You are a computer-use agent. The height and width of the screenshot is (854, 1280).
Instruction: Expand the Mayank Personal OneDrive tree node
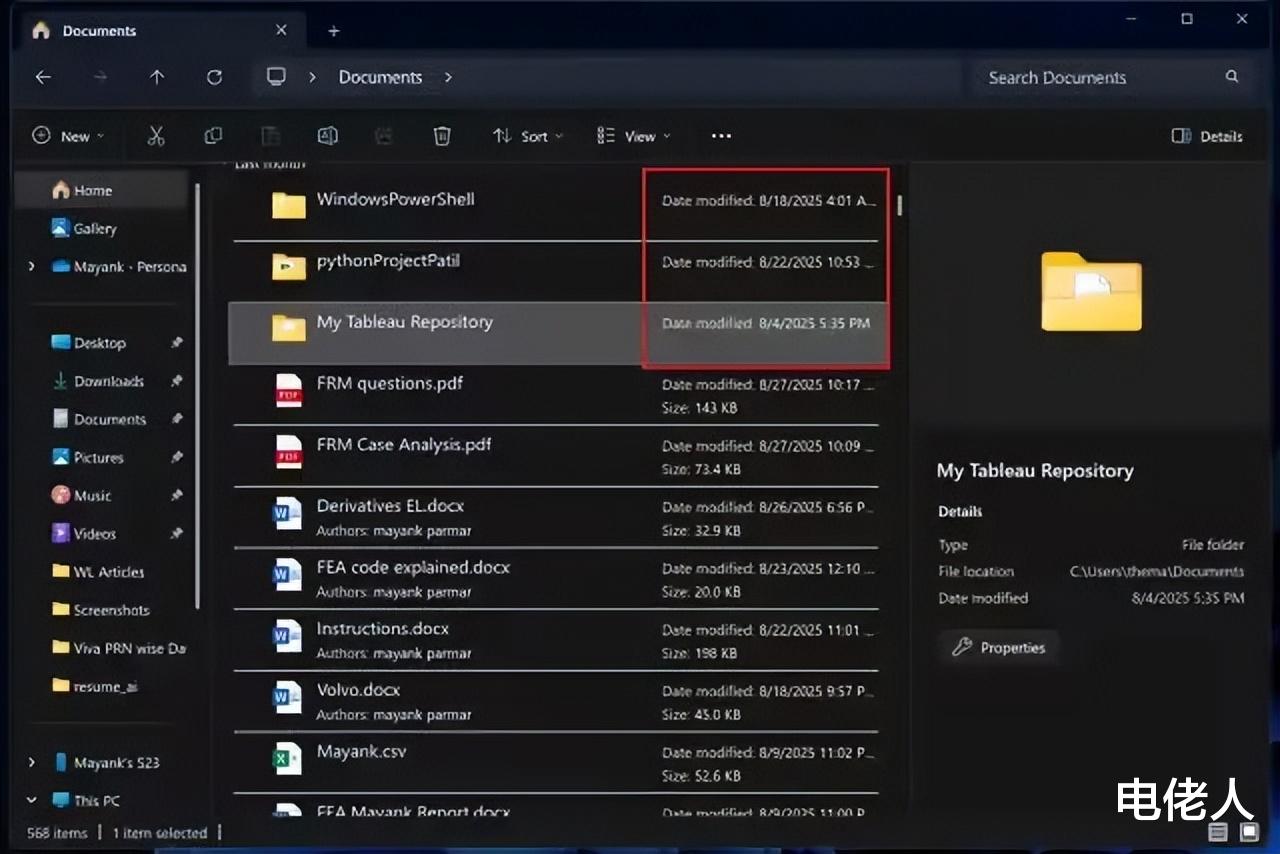click(x=32, y=267)
